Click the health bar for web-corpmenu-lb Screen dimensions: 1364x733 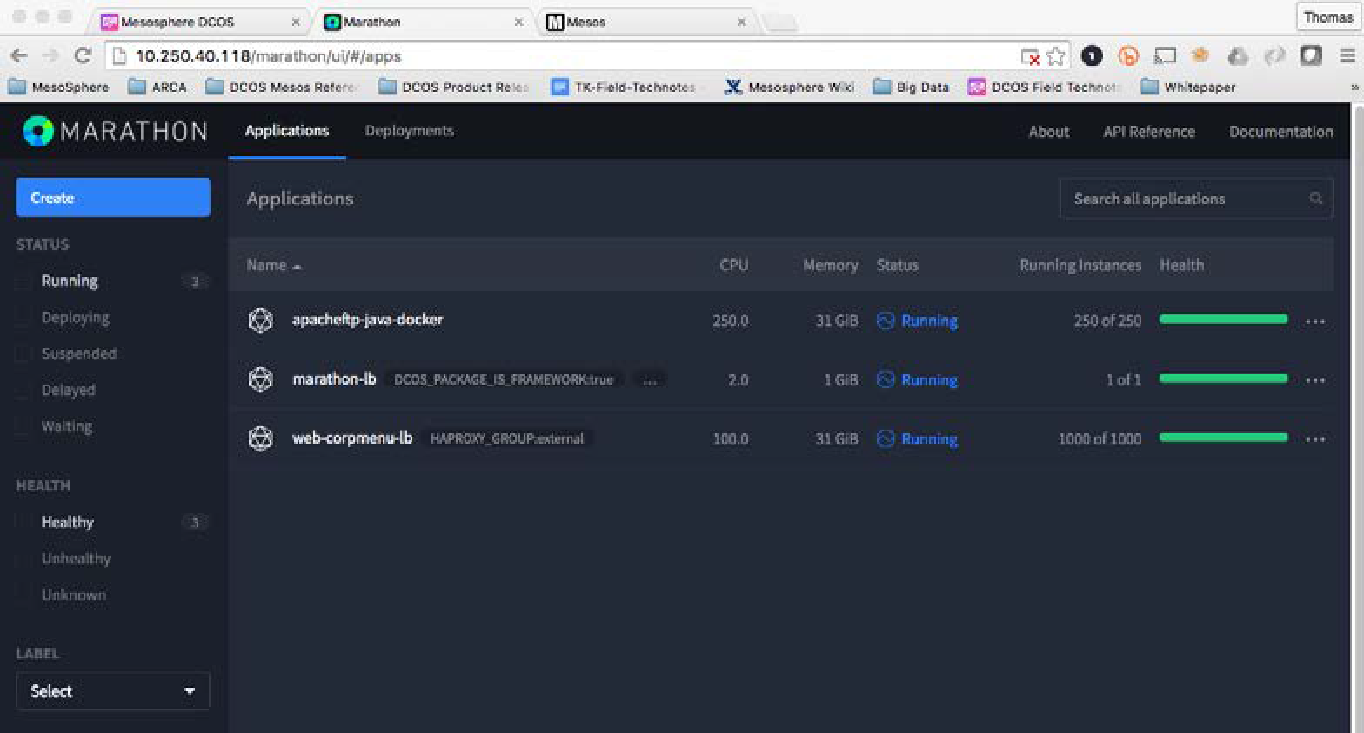click(1223, 437)
